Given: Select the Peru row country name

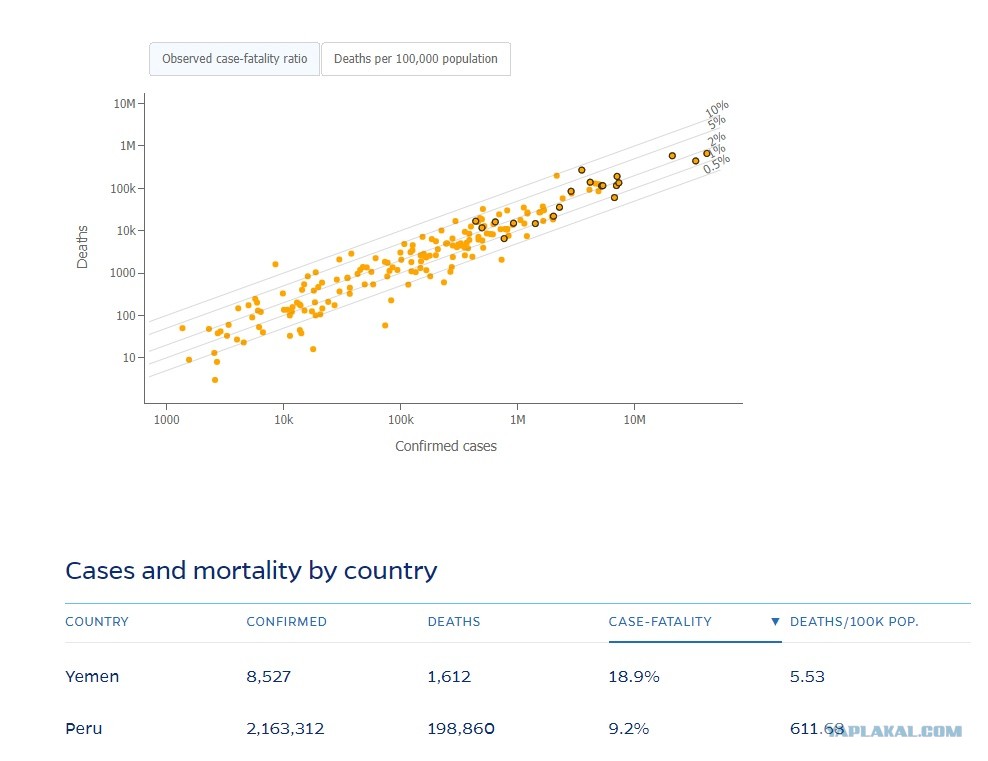Looking at the screenshot, I should pyautogui.click(x=84, y=729).
